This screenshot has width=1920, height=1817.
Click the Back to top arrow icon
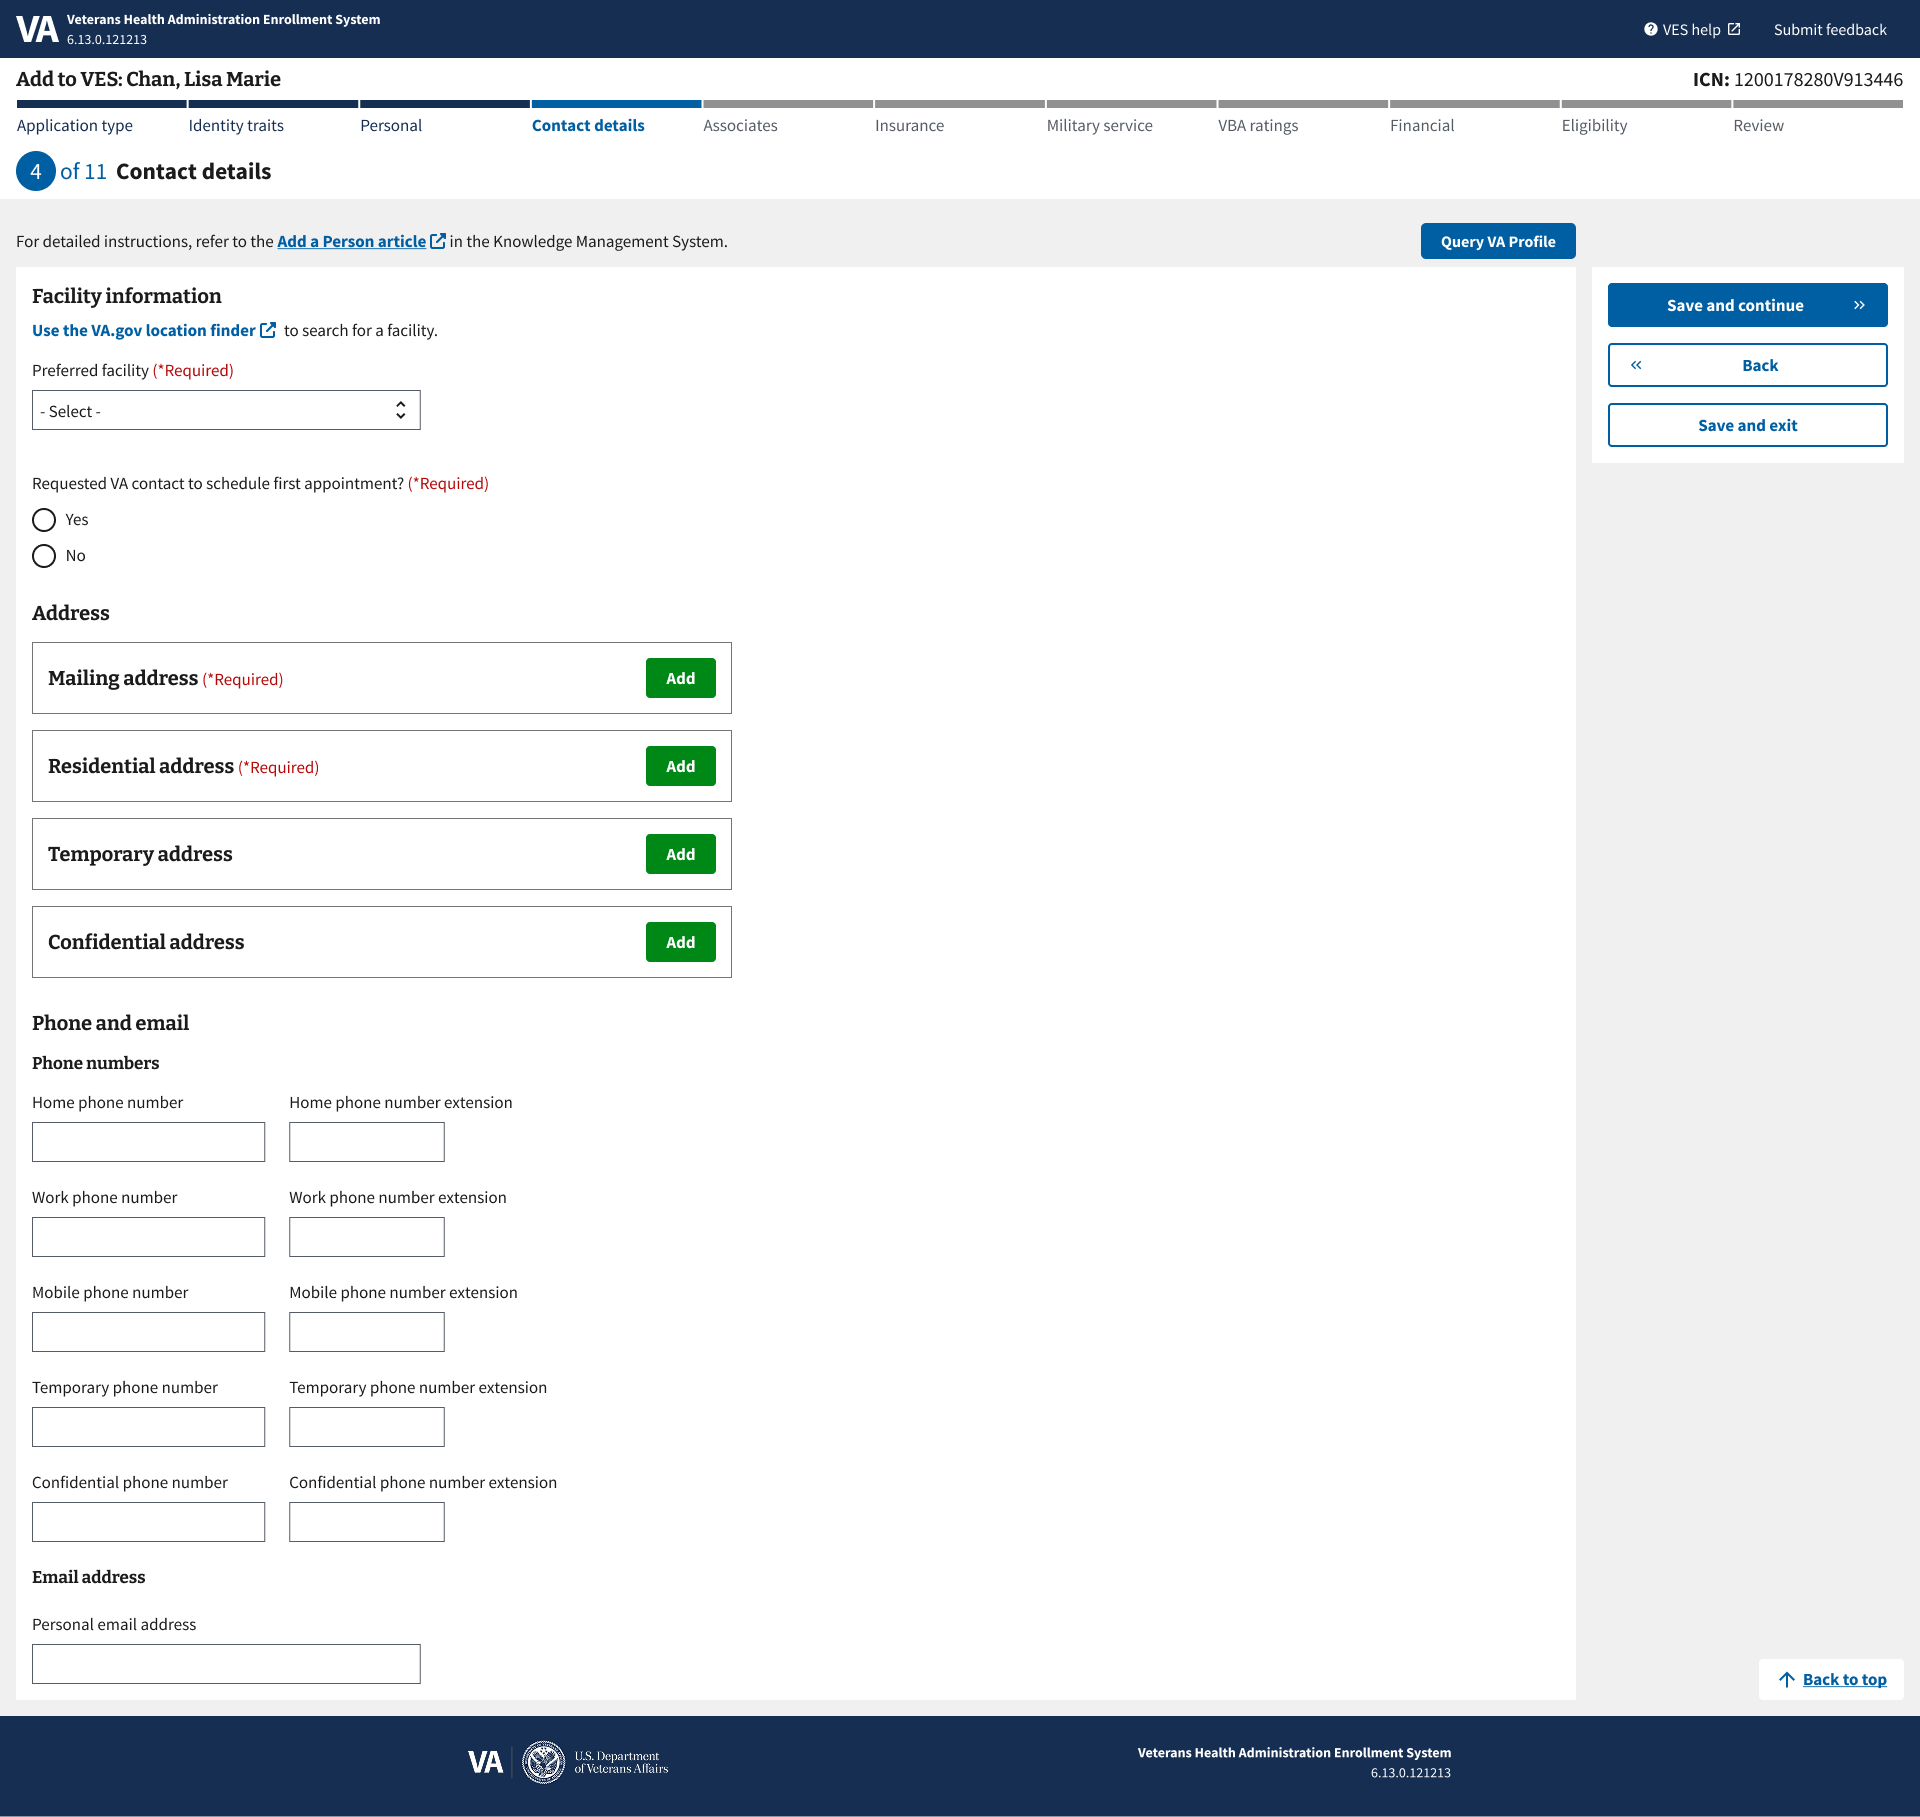[x=1787, y=1680]
